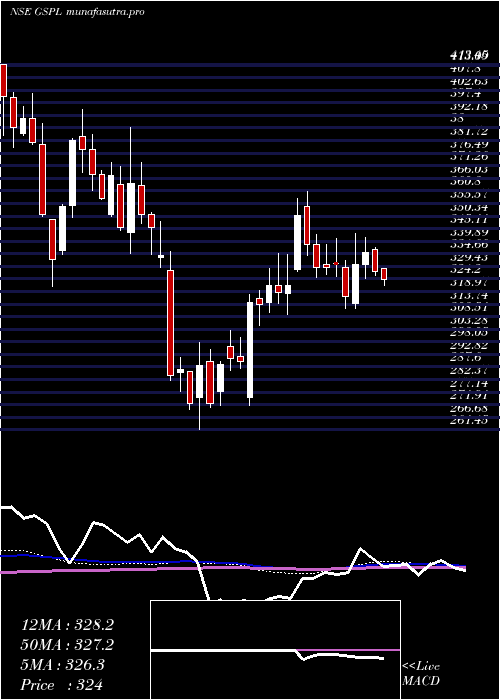This screenshot has width=500, height=700.
Task: Select the 402.63 price level label
Action: [x=469, y=81]
